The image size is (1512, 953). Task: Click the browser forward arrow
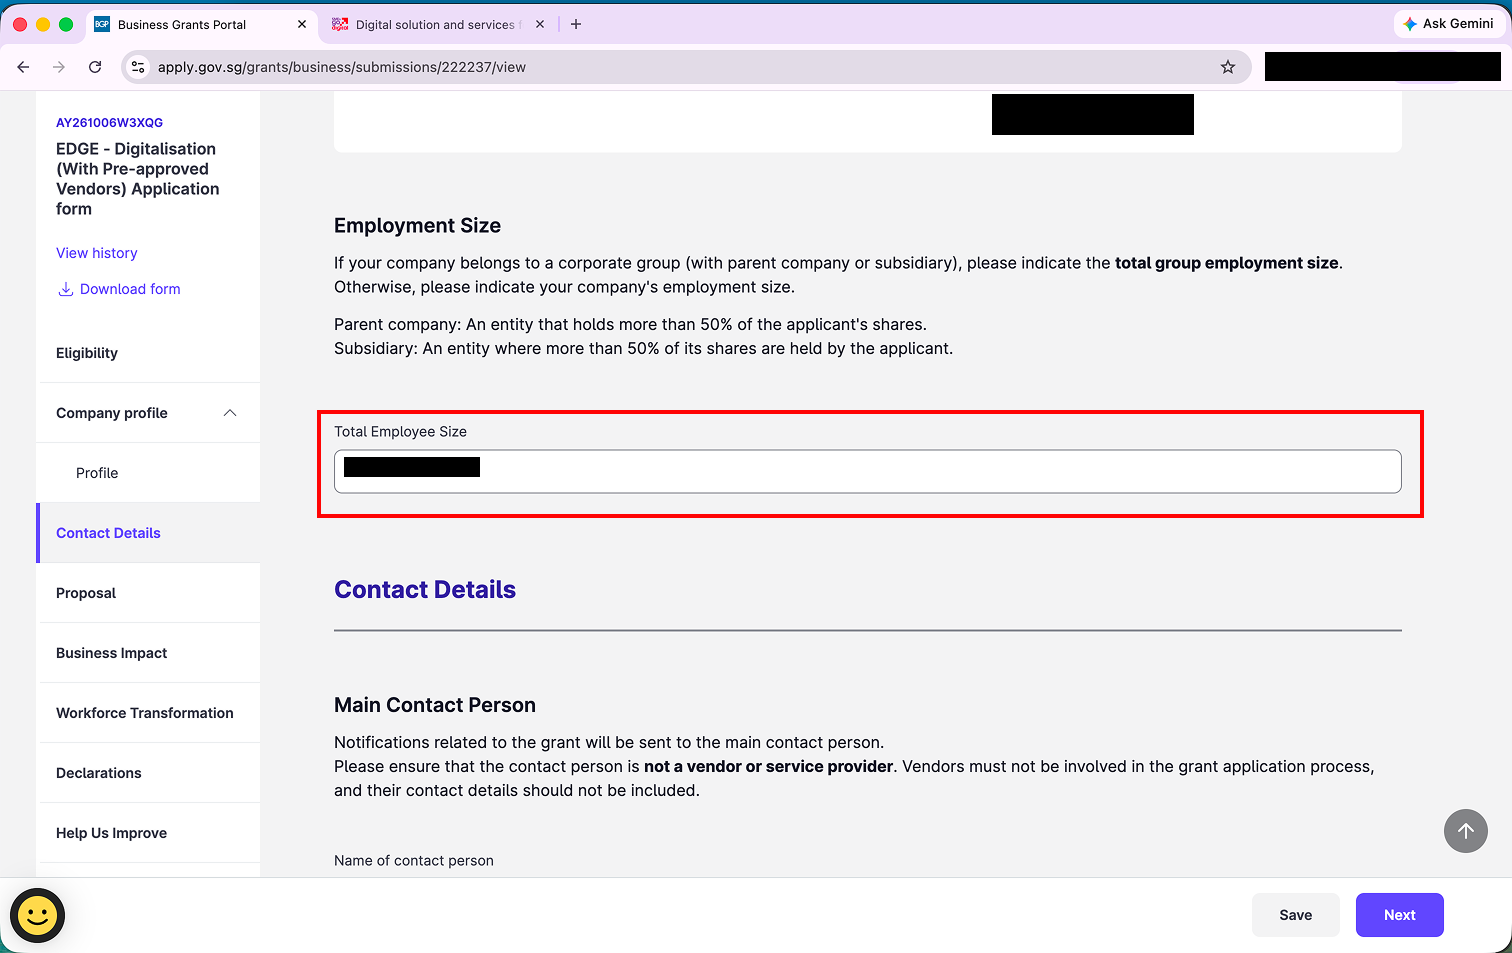click(x=59, y=67)
